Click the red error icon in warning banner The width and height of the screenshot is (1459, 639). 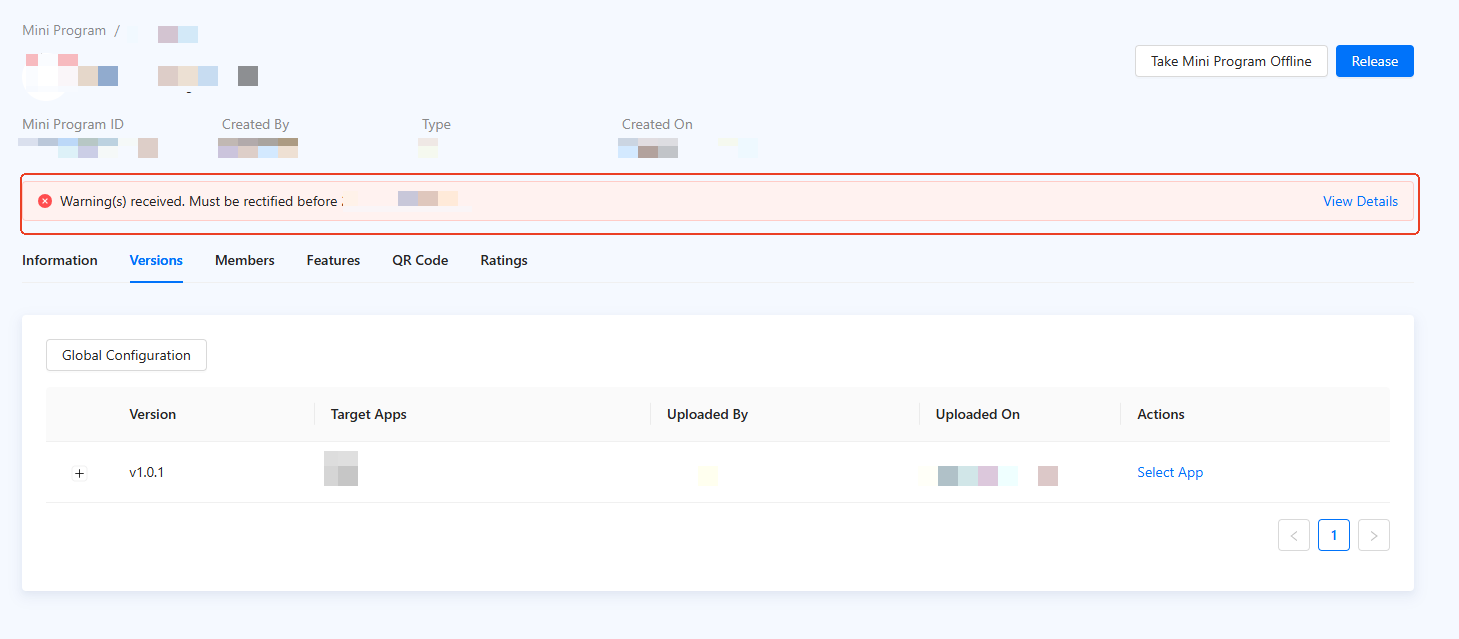[45, 201]
